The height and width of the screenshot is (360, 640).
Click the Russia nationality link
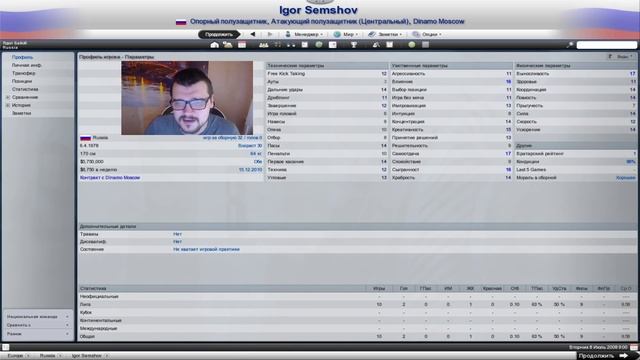tap(100, 138)
